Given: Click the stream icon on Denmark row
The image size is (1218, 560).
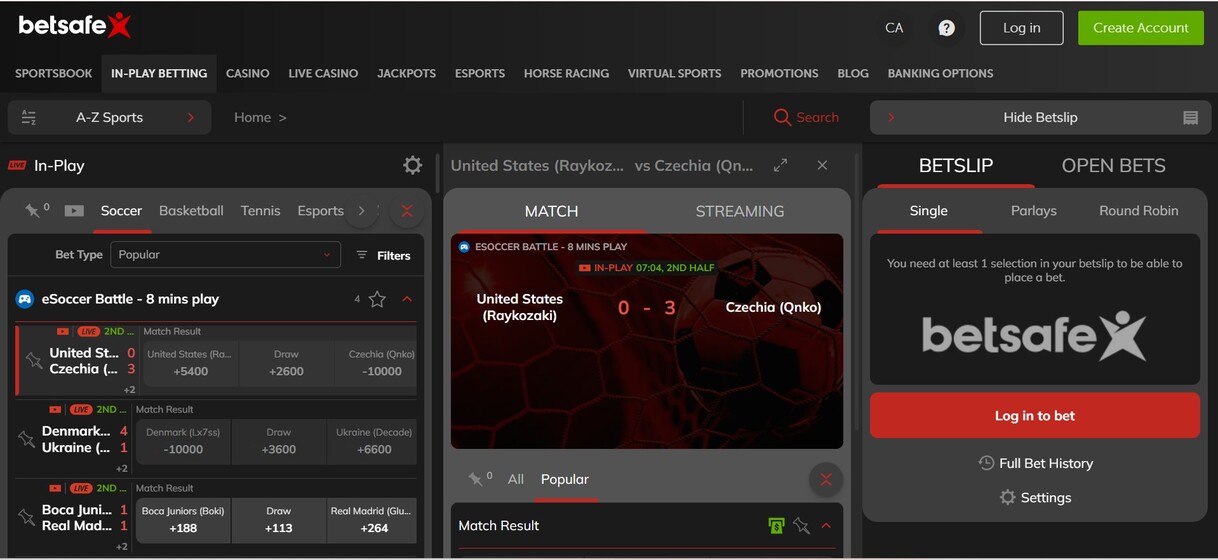Looking at the screenshot, I should tap(56, 409).
